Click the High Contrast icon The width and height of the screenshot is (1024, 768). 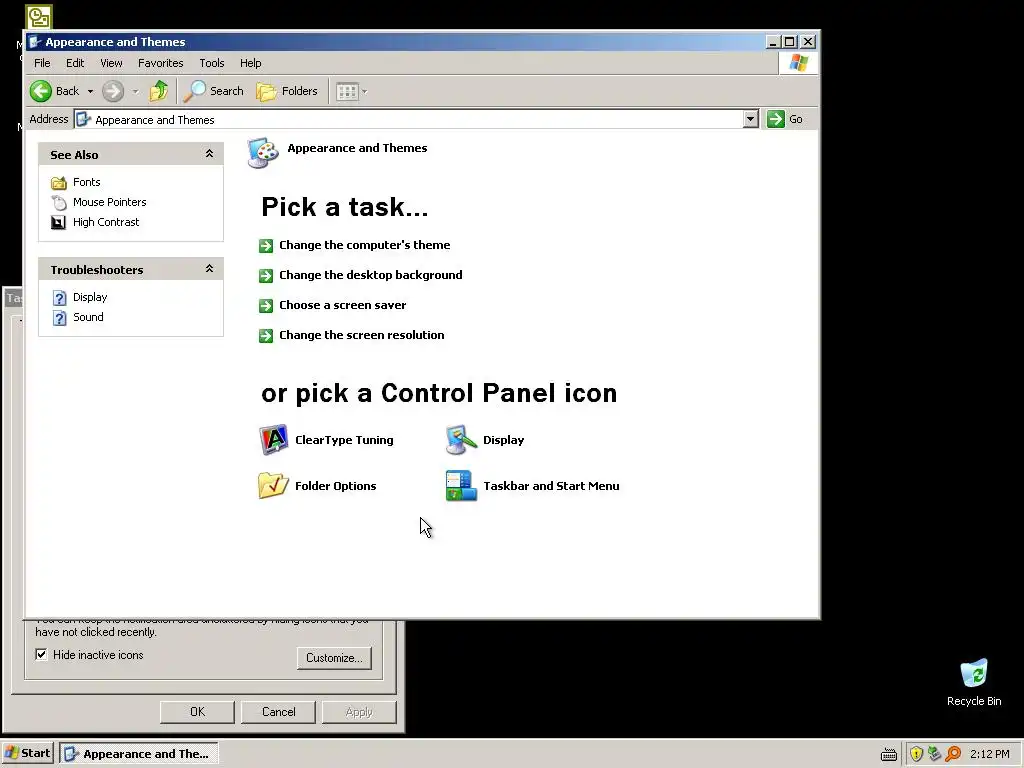[58, 223]
